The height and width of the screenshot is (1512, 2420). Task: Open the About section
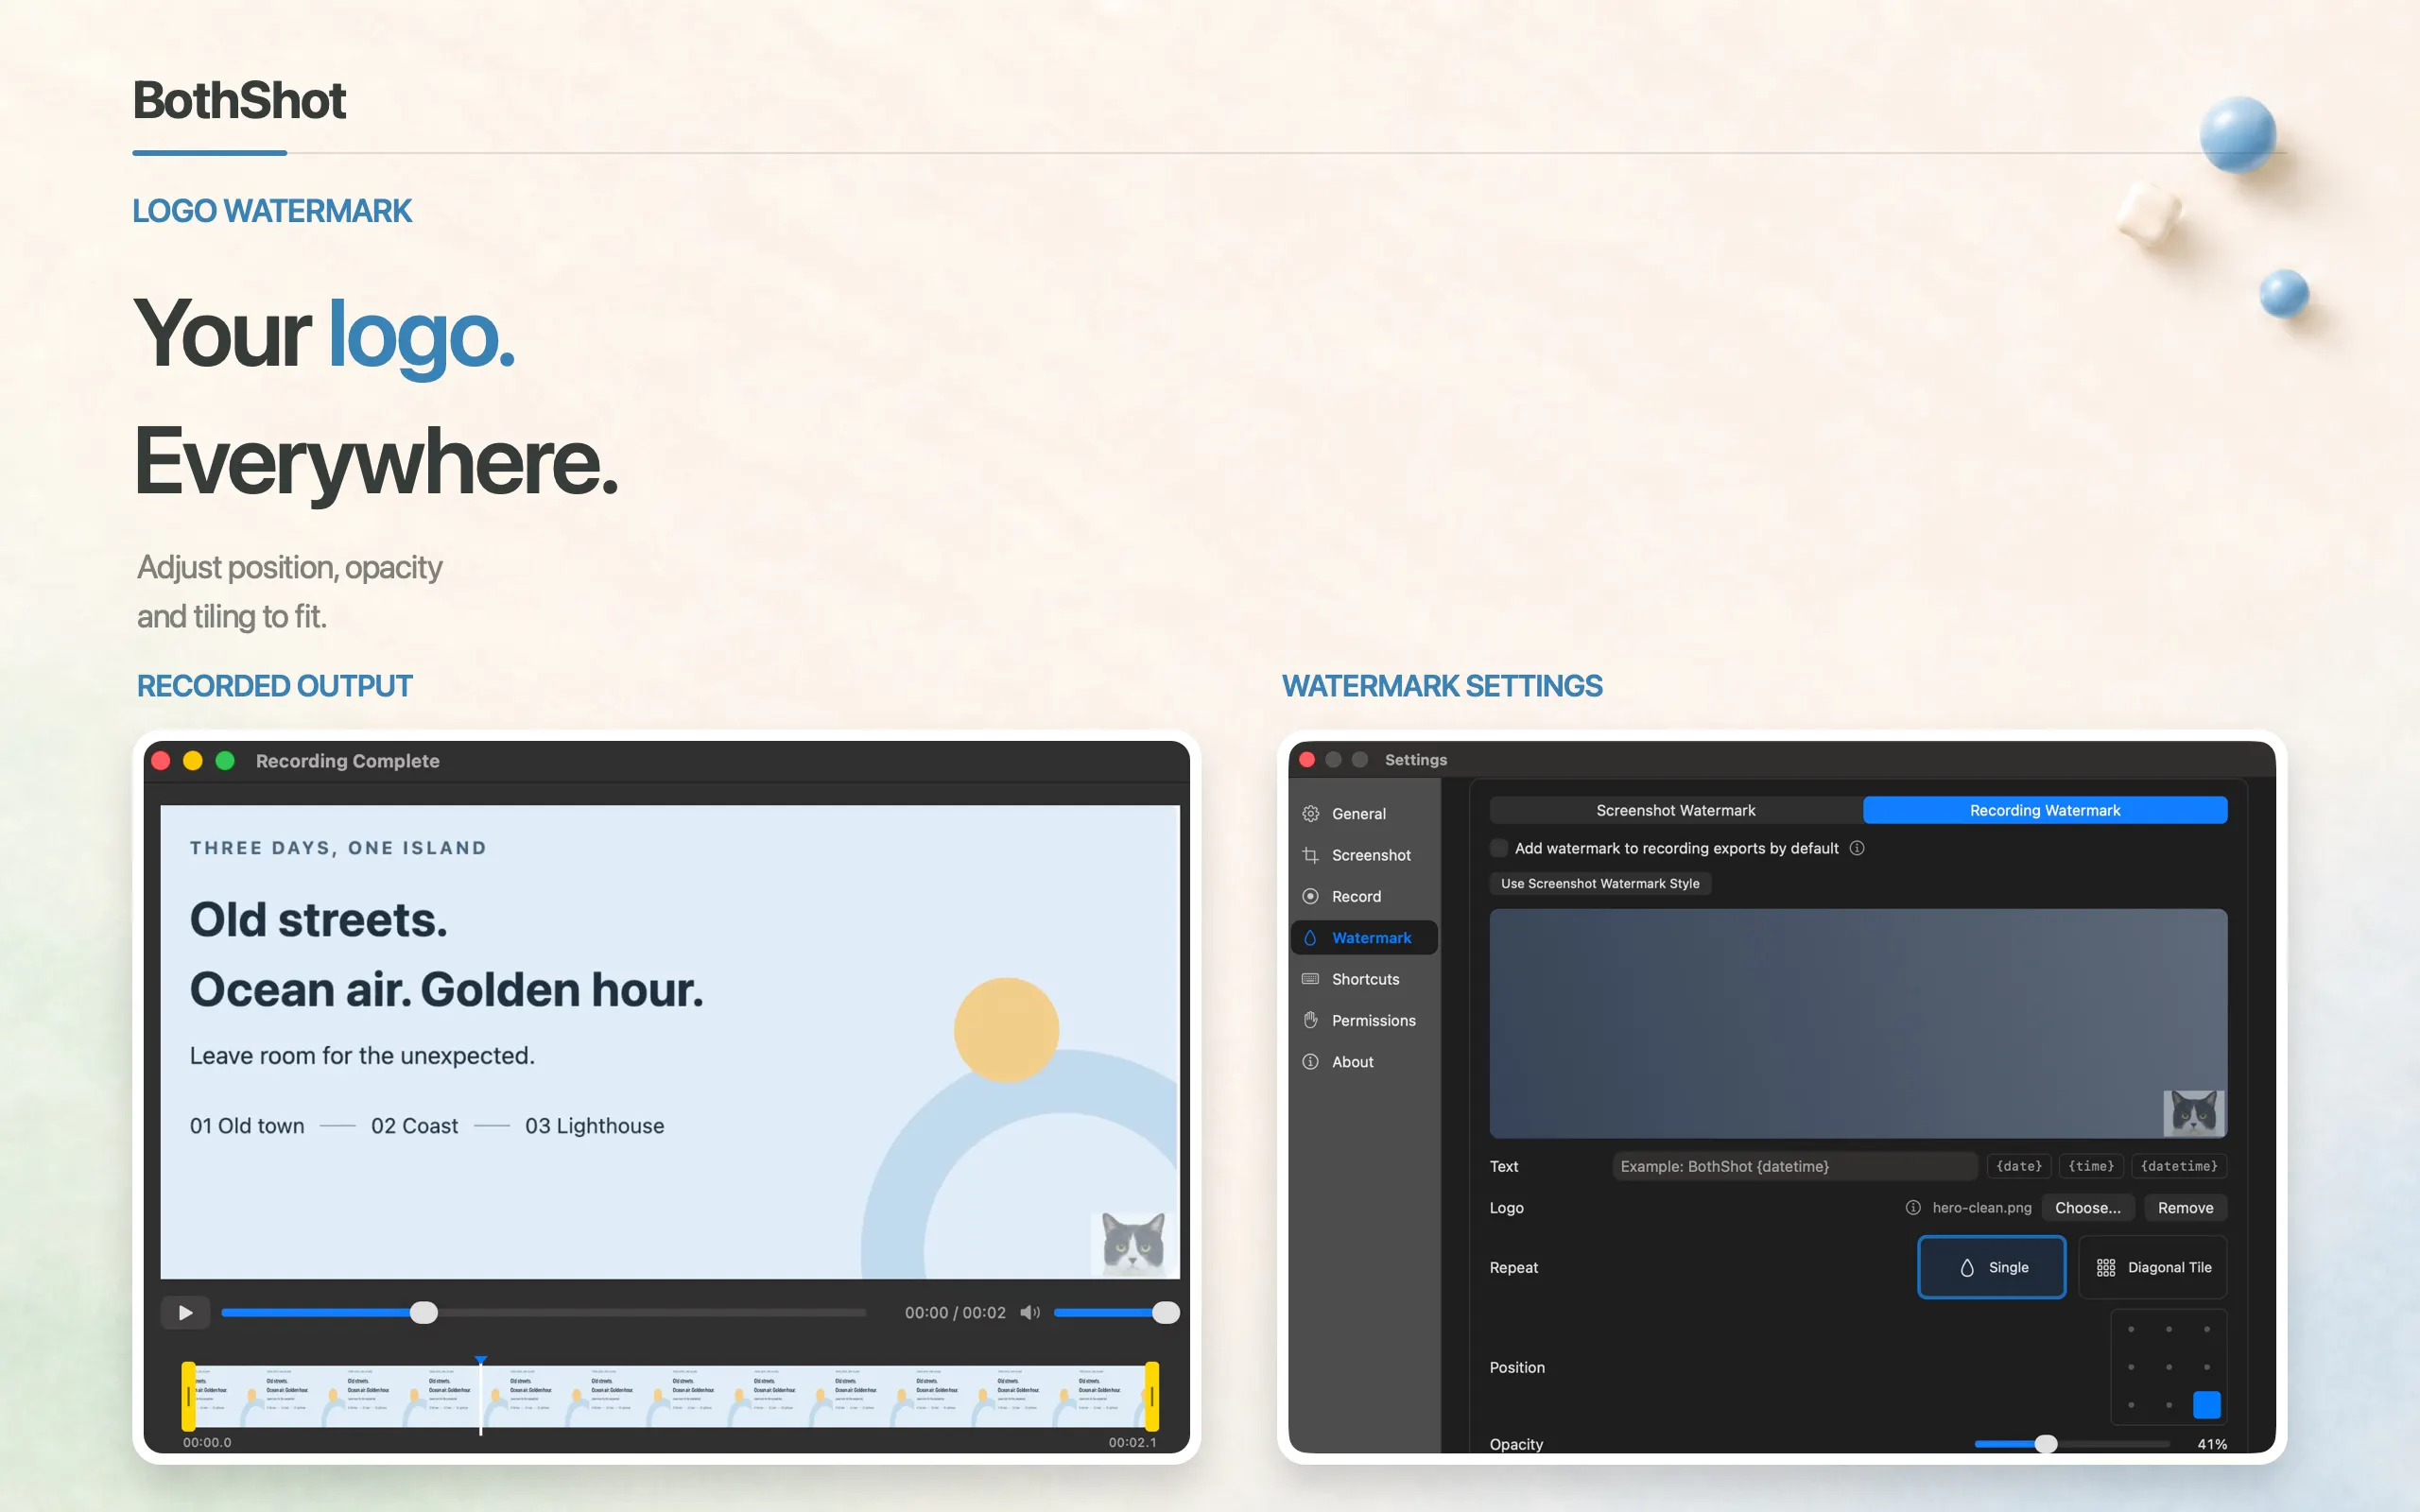pyautogui.click(x=1364, y=1061)
